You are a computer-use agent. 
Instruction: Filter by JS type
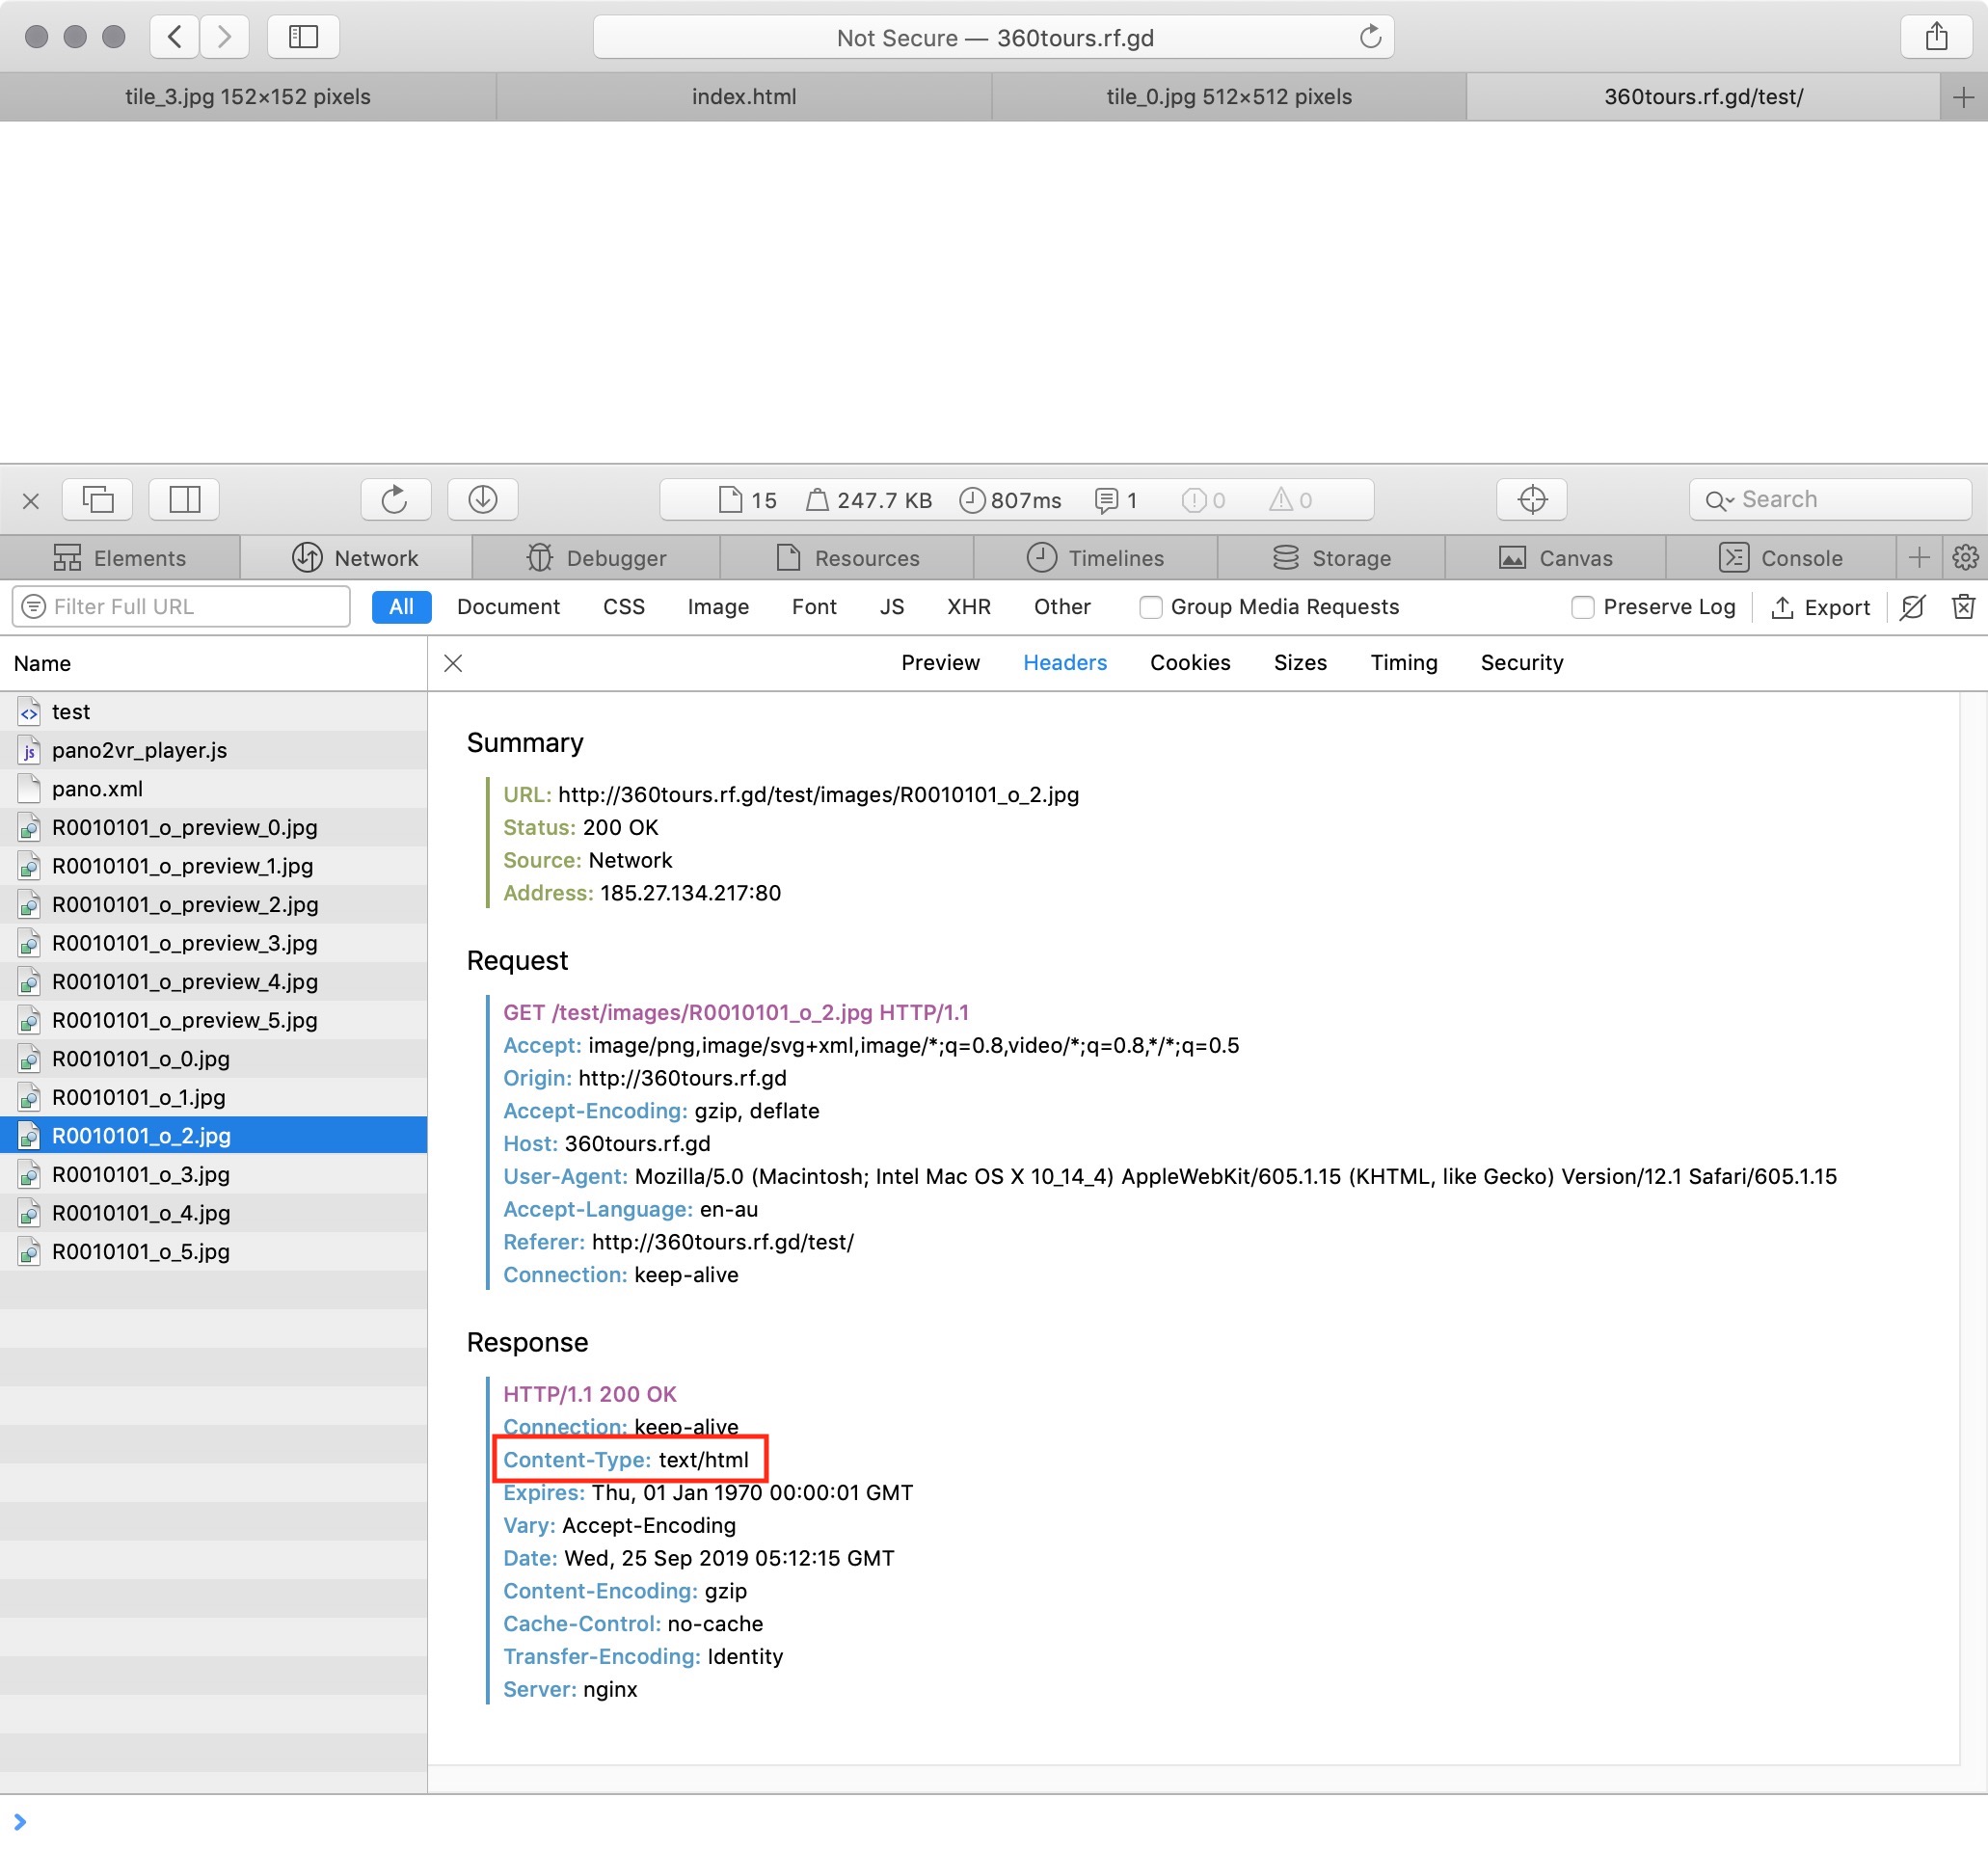point(892,607)
